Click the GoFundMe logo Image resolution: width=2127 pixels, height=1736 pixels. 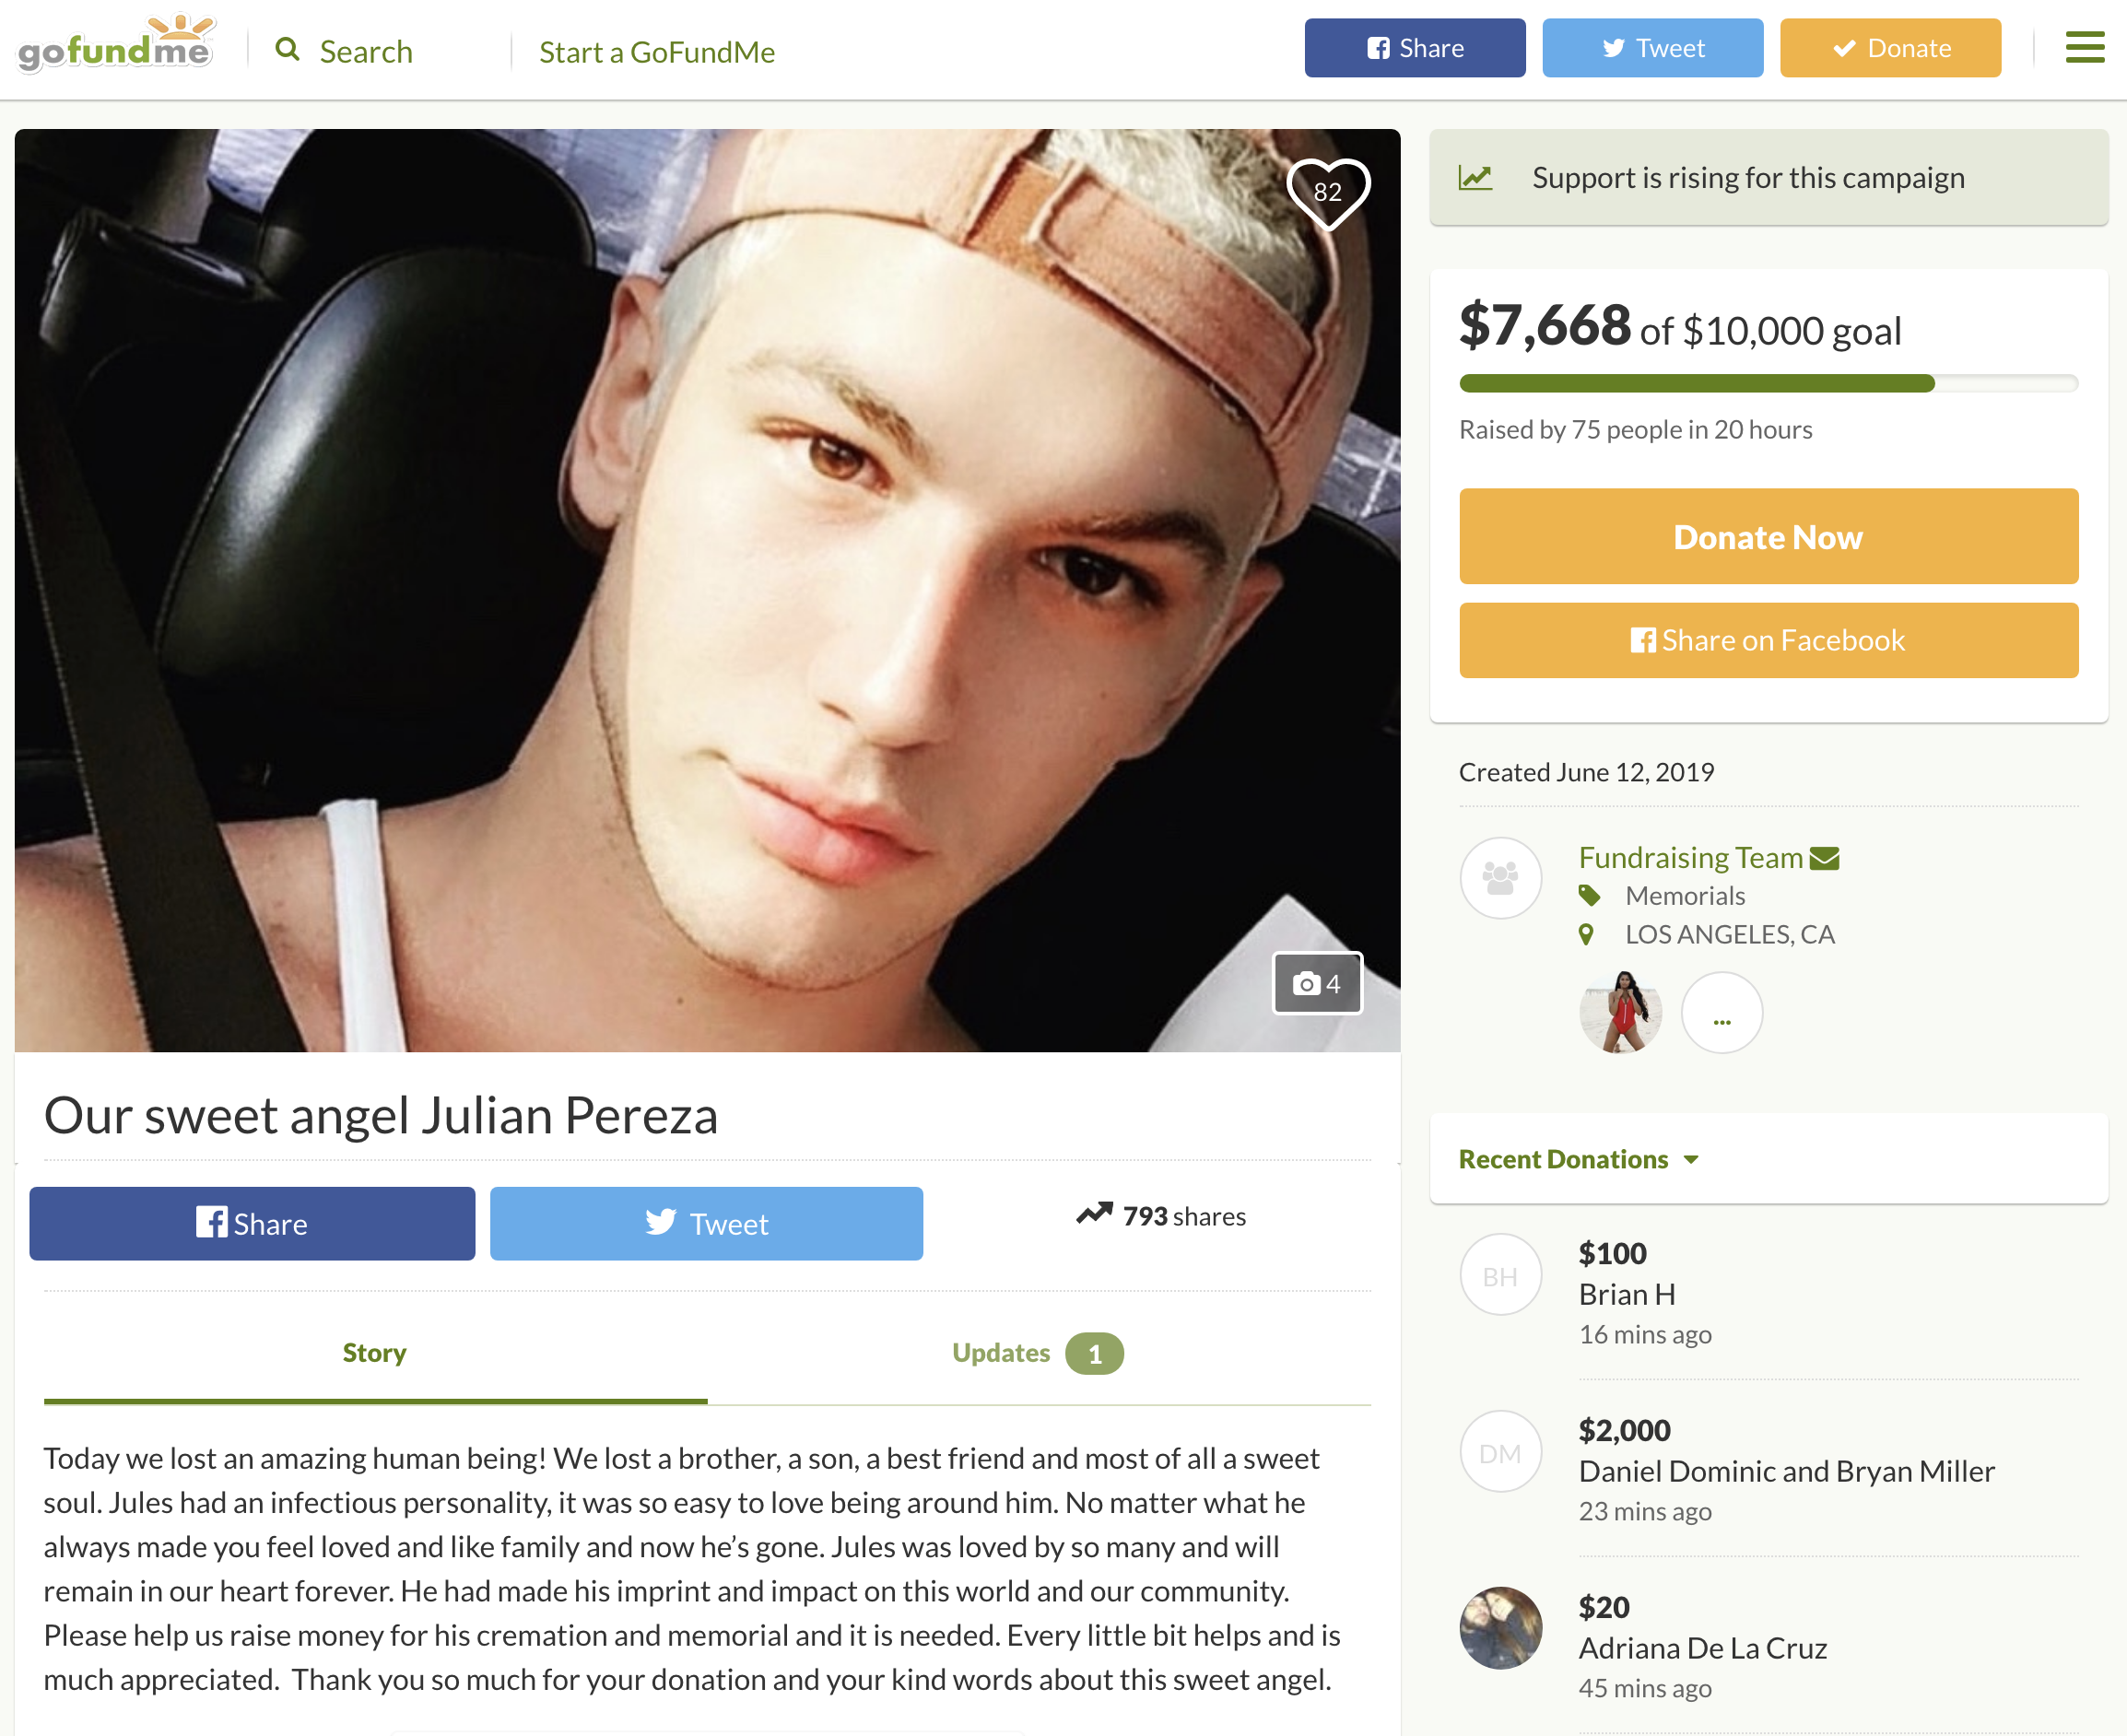click(115, 46)
